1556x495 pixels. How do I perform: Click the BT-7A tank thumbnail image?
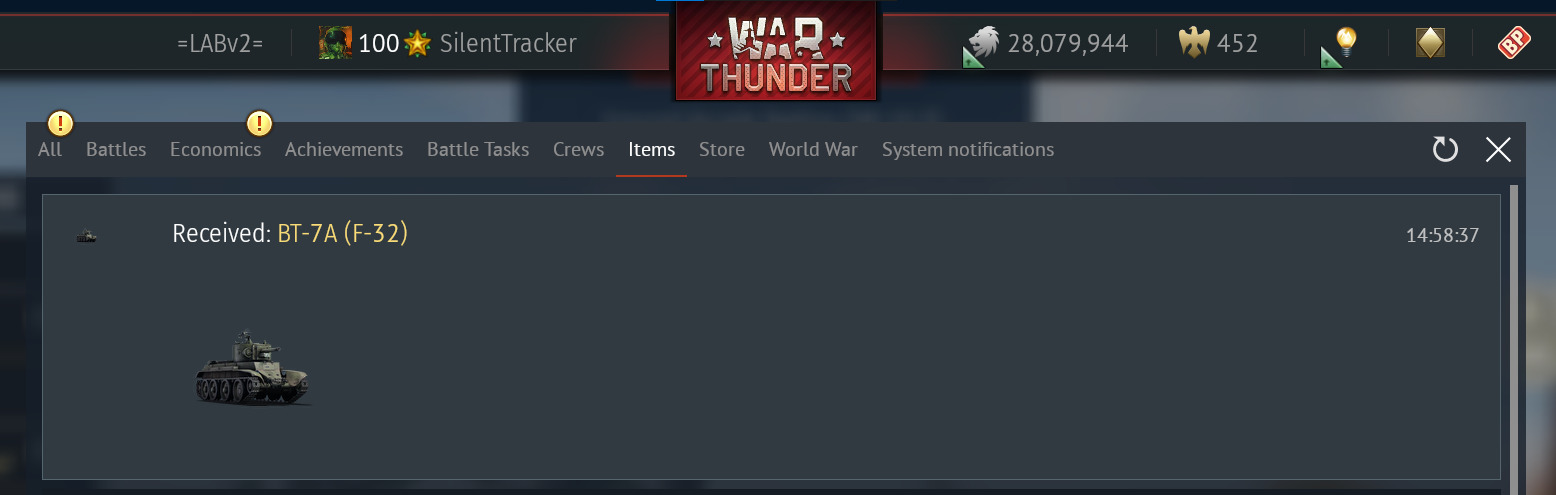click(x=252, y=368)
